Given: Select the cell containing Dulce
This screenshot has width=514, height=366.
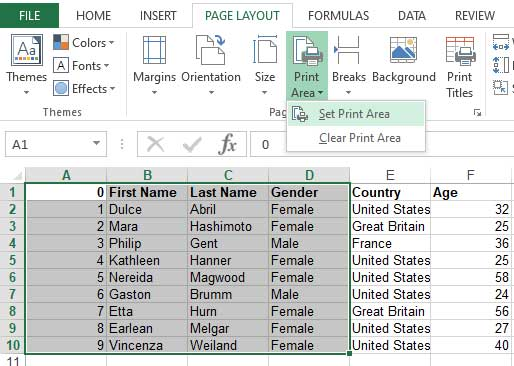Looking at the screenshot, I should 147,209.
